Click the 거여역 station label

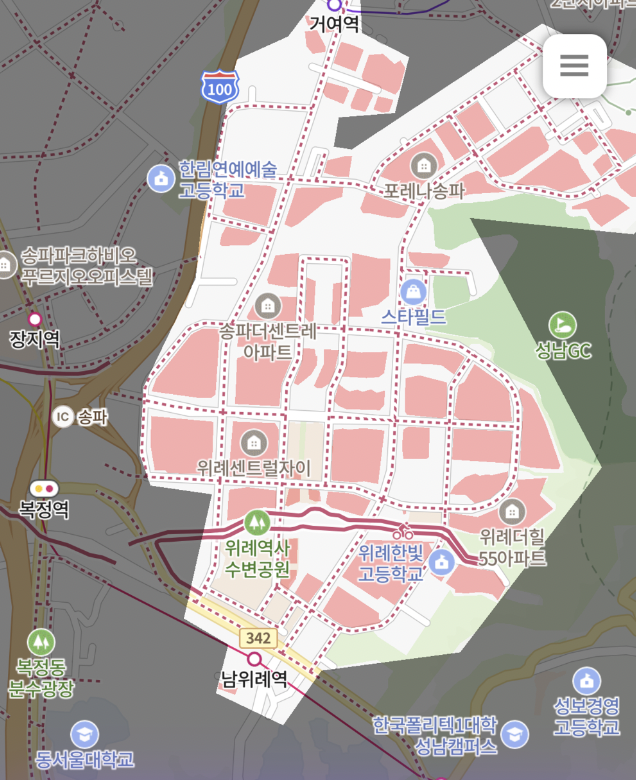pyautogui.click(x=334, y=24)
